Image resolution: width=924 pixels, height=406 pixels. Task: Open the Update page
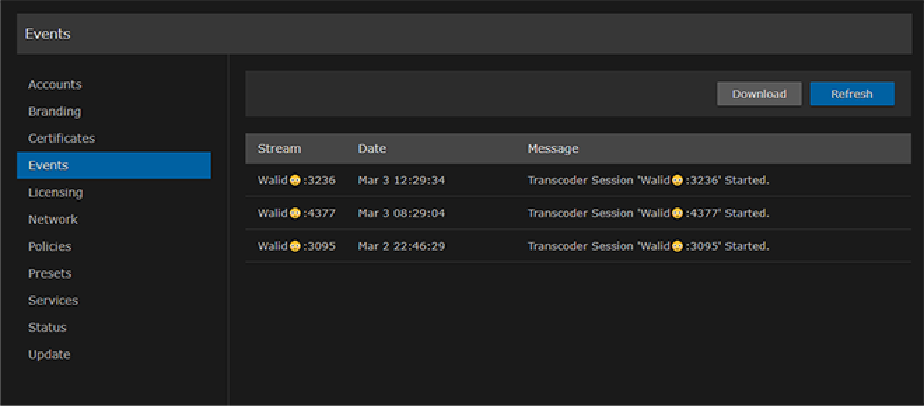click(49, 355)
